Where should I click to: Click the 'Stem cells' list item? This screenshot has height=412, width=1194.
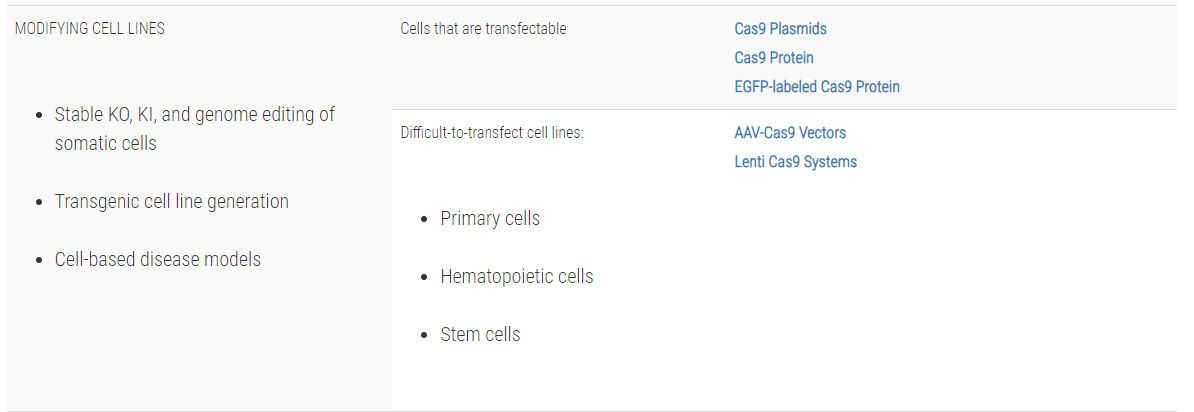click(480, 335)
